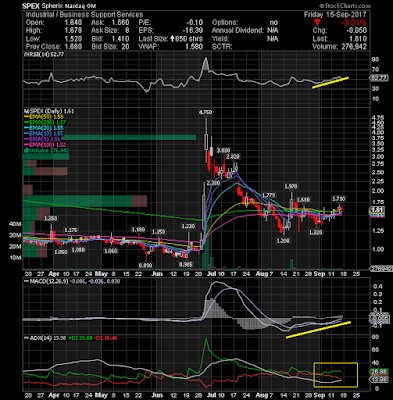Click the green 26.88 tag on ADX axis

tap(379, 372)
